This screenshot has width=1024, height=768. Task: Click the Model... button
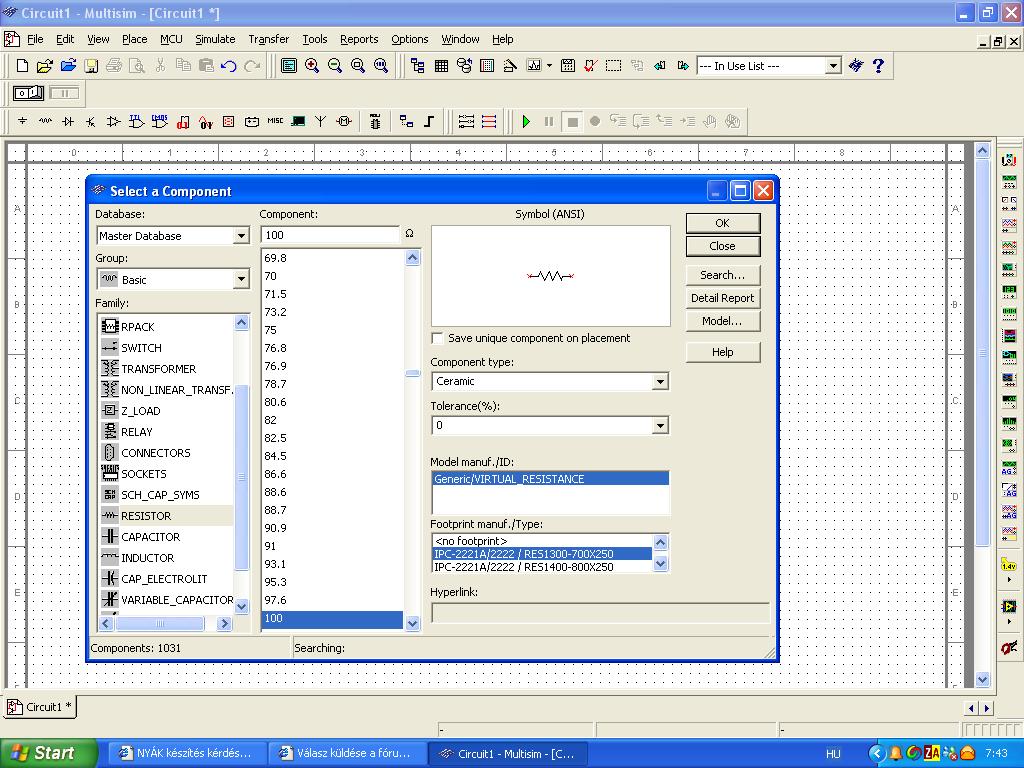pos(723,321)
